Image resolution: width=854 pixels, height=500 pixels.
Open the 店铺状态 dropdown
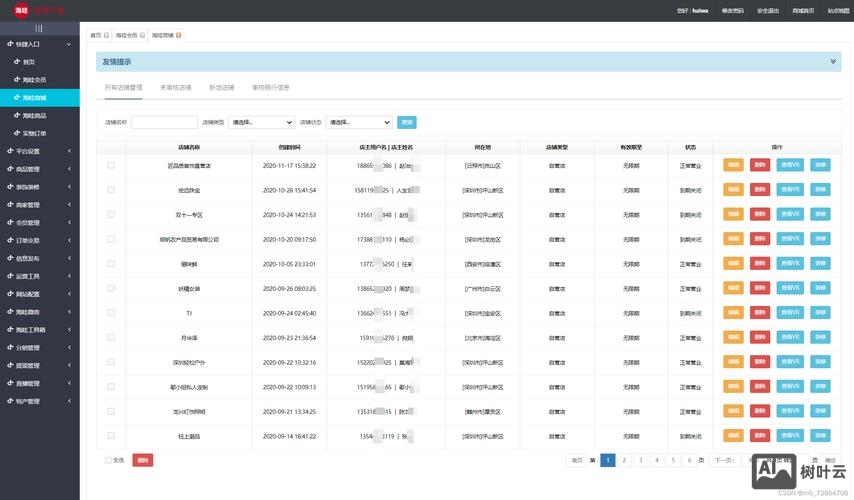pos(357,122)
